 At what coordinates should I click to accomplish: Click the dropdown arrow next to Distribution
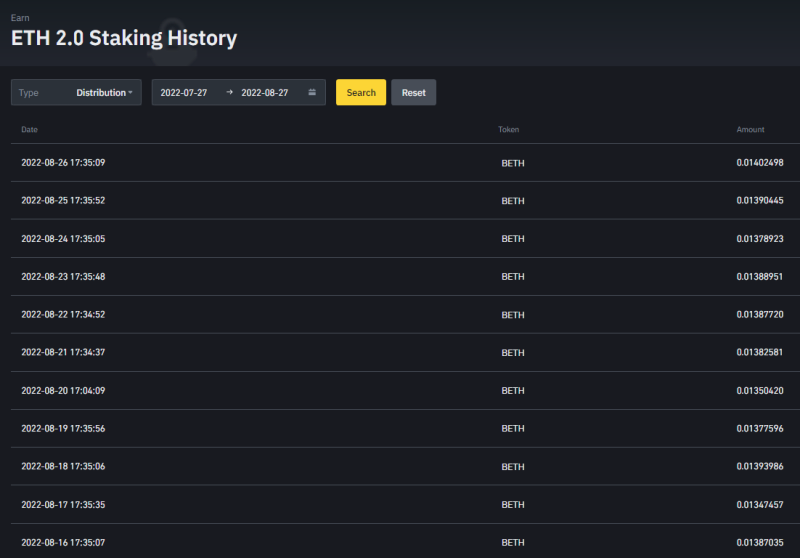point(131,92)
